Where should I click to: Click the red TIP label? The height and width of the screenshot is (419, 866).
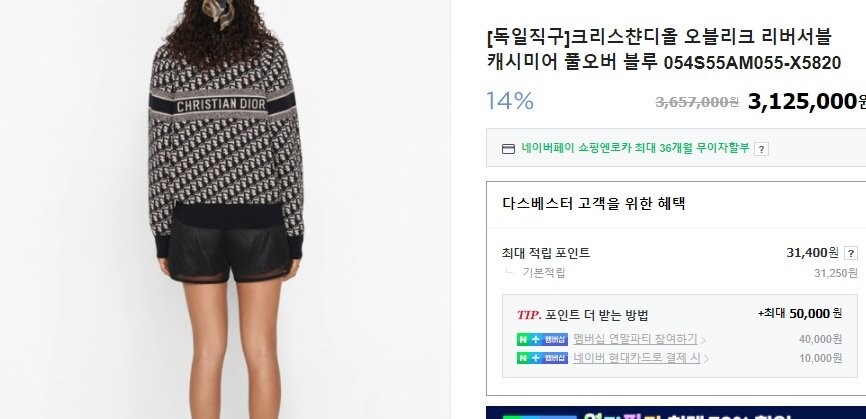pos(529,315)
